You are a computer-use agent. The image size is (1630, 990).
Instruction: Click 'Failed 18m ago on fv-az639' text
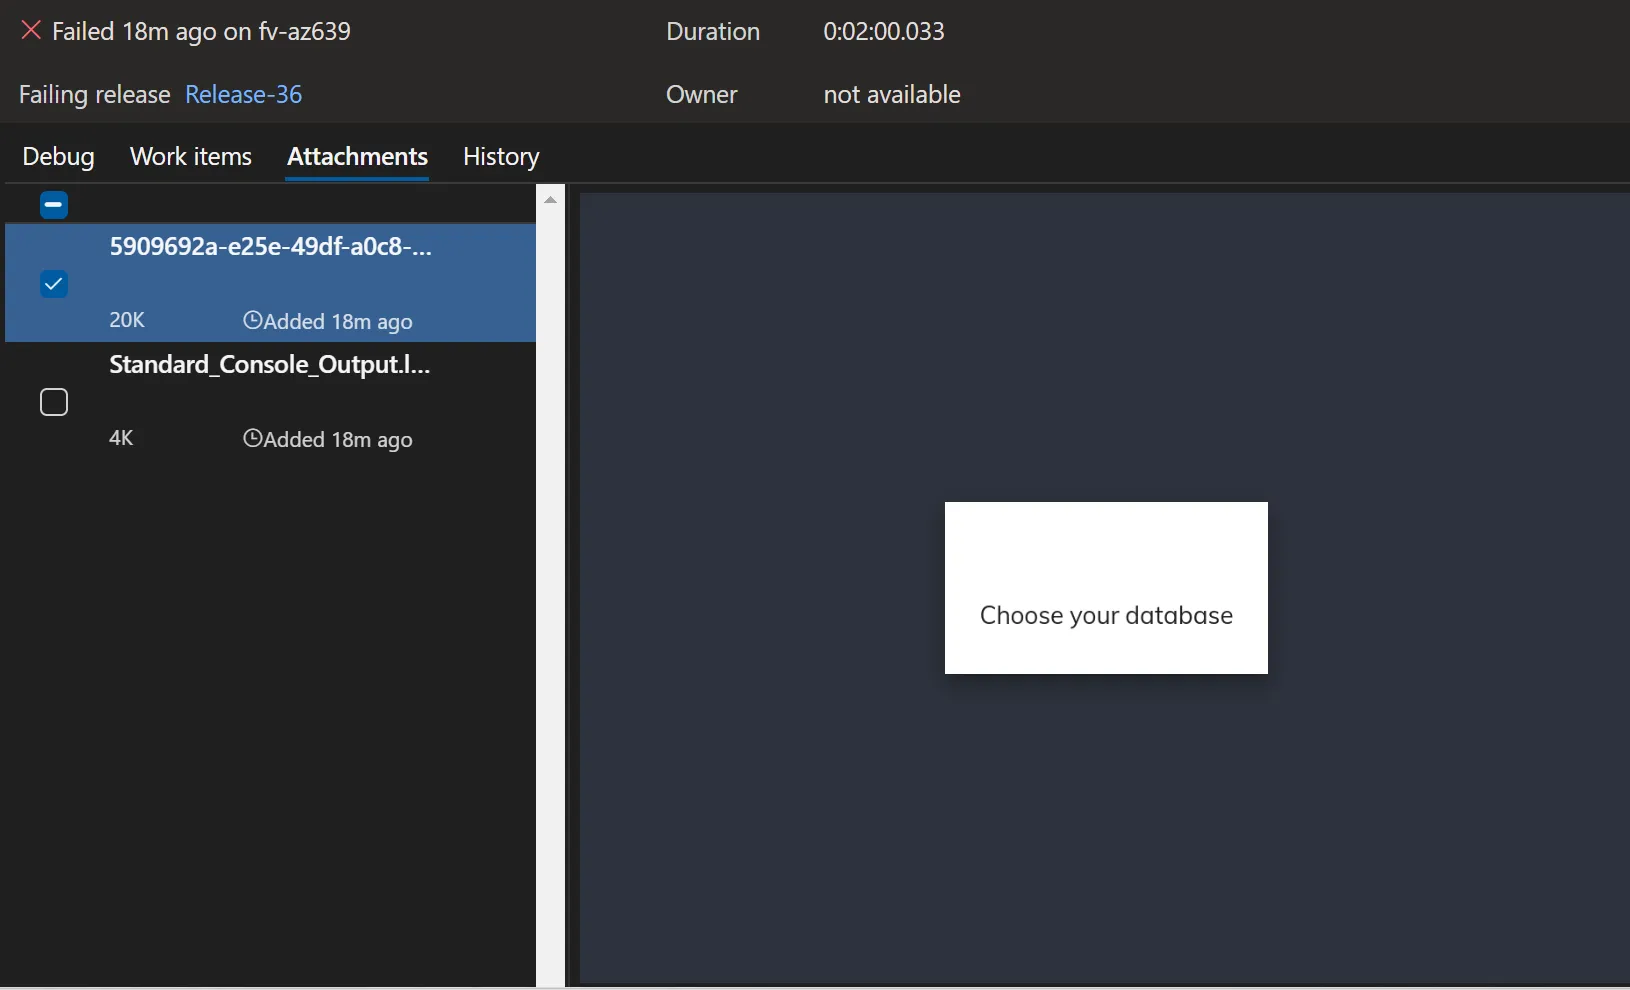coord(201,32)
